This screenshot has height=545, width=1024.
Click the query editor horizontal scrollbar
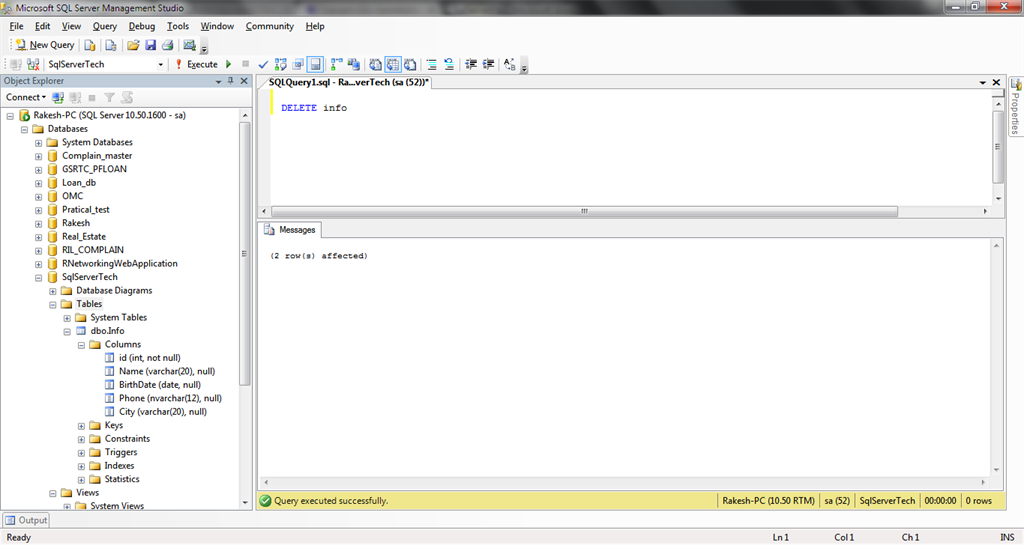coord(584,211)
